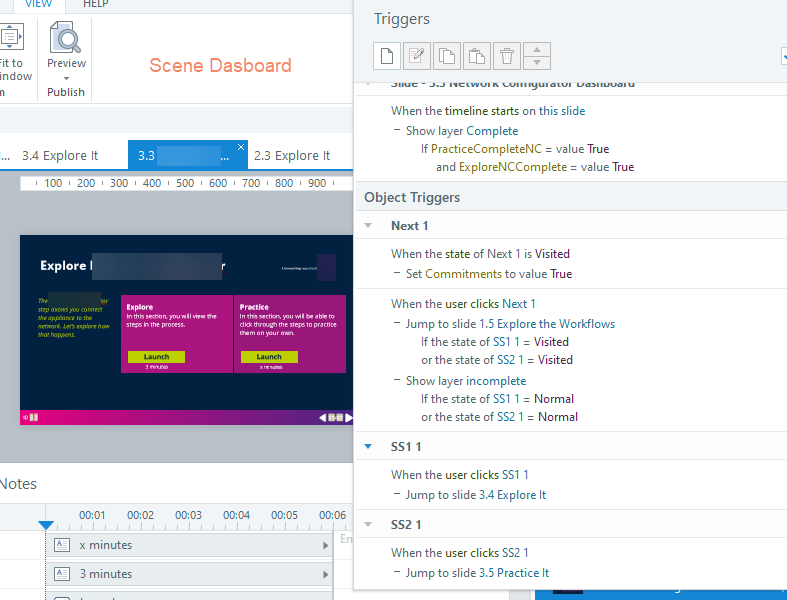Click 'Normal' state value in SS2 condition
This screenshot has height=600, width=787.
[558, 417]
